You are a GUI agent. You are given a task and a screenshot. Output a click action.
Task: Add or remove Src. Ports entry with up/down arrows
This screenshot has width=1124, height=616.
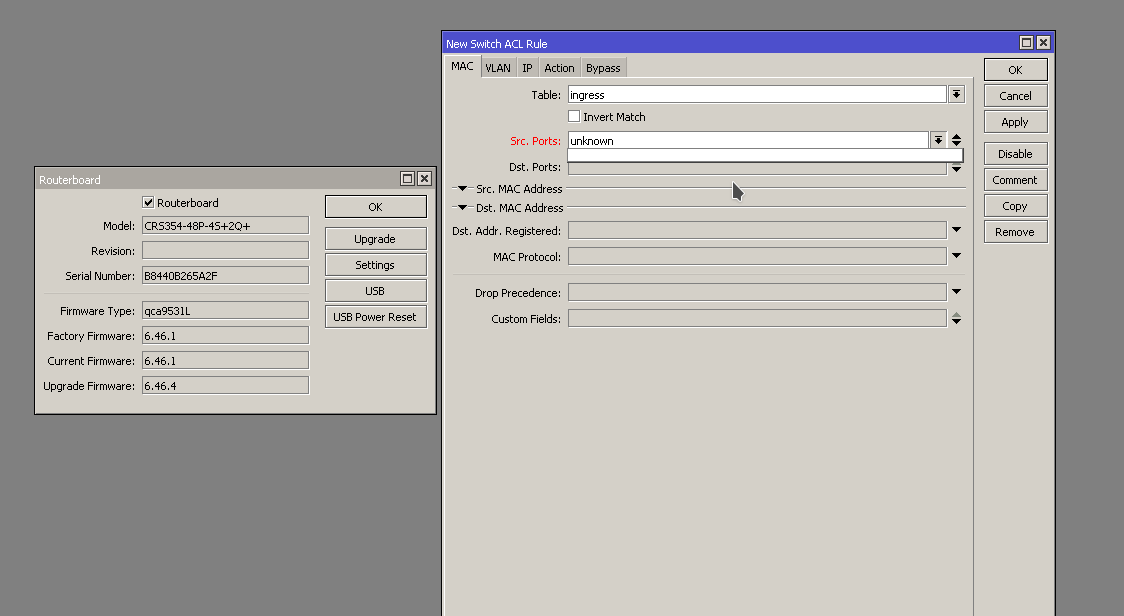(956, 141)
